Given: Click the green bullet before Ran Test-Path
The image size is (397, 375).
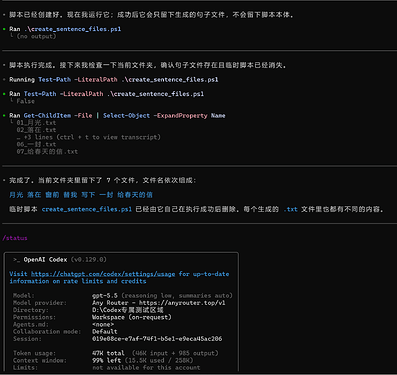Looking at the screenshot, I should tap(4, 94).
